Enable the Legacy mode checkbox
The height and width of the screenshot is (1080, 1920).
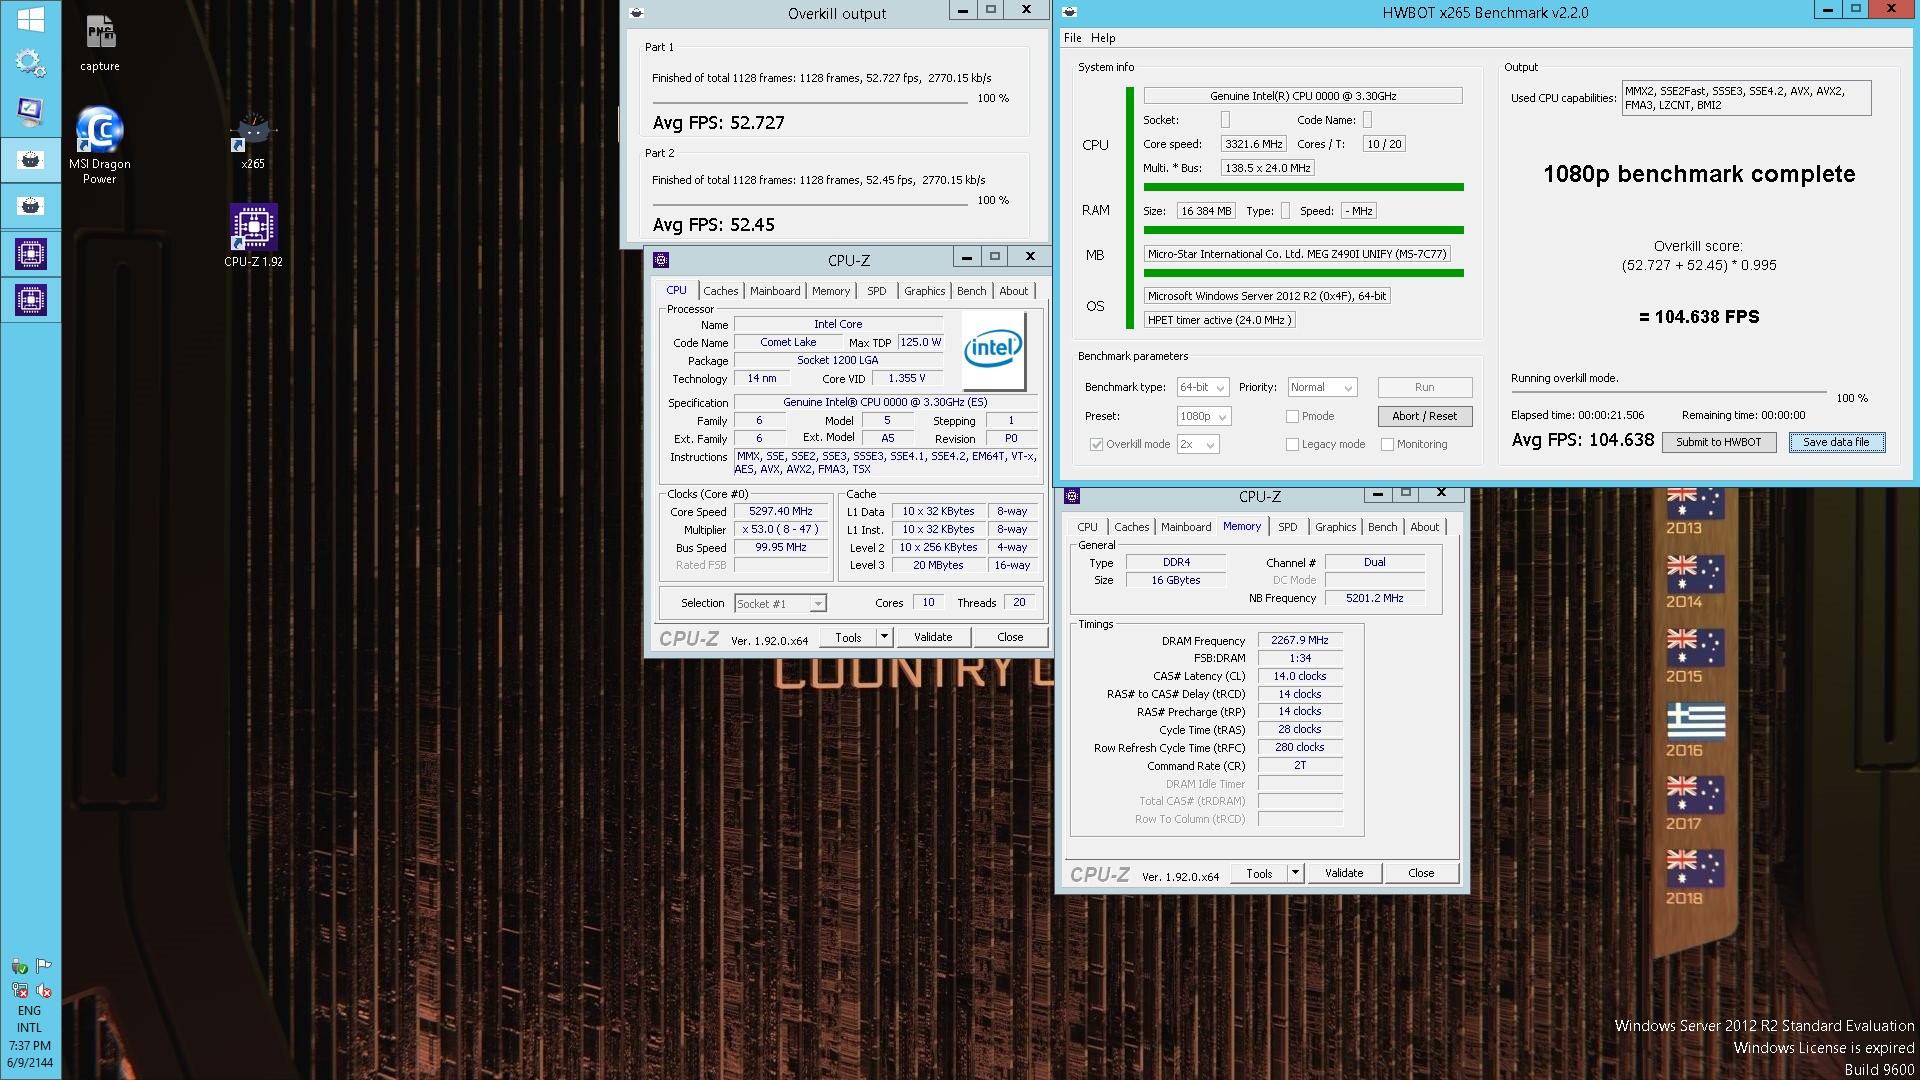click(1292, 444)
